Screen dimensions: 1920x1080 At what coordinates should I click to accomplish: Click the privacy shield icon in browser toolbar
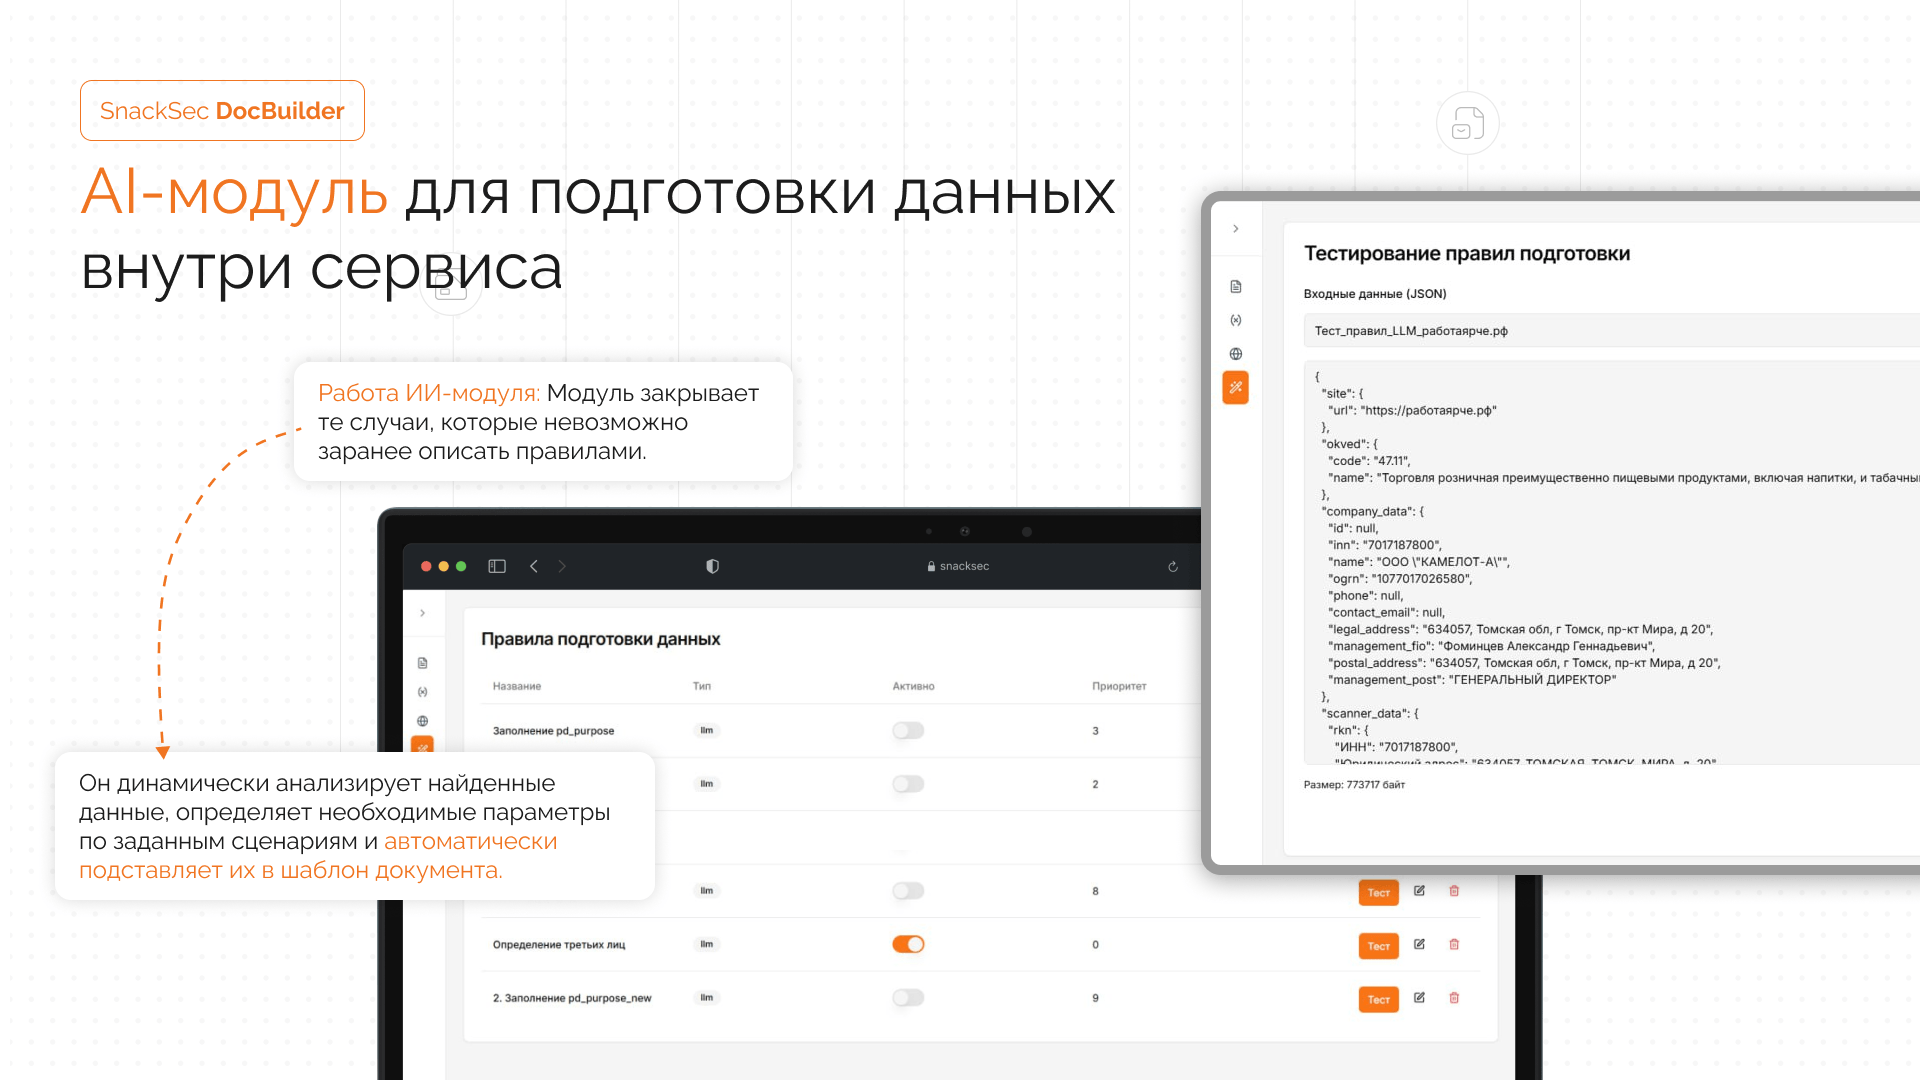[712, 566]
